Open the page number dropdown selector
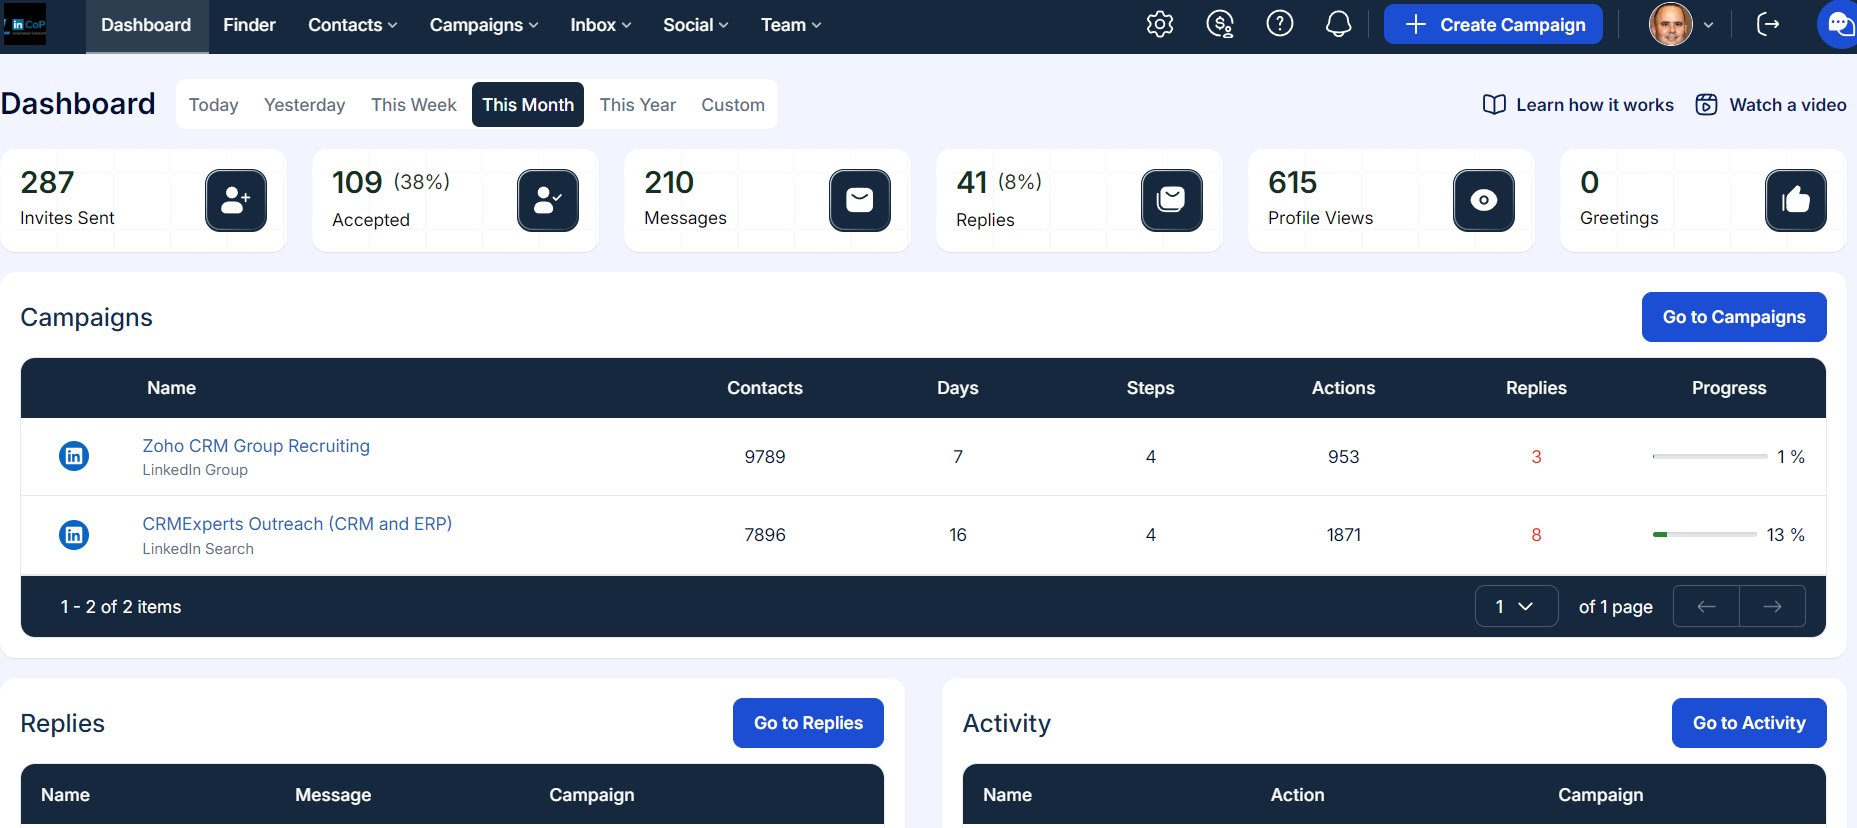 1515,606
